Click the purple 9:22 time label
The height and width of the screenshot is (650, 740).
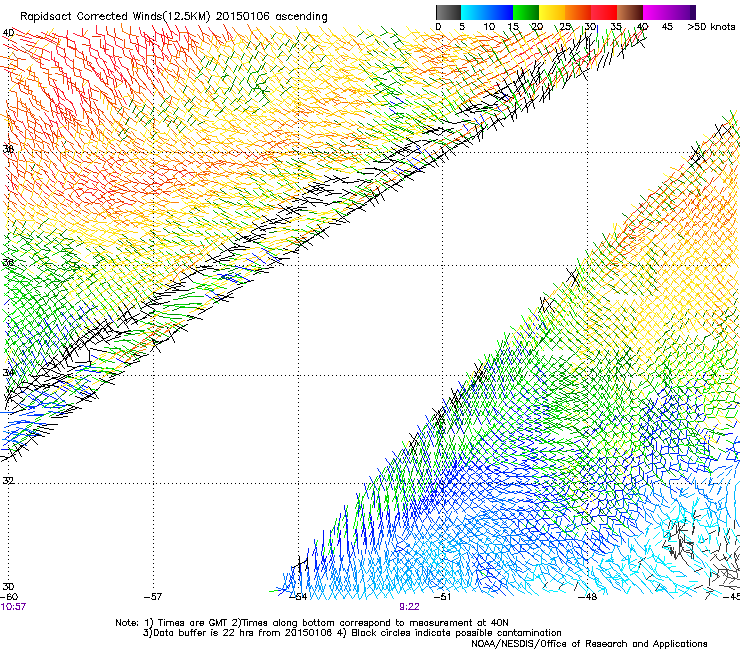pyautogui.click(x=409, y=607)
